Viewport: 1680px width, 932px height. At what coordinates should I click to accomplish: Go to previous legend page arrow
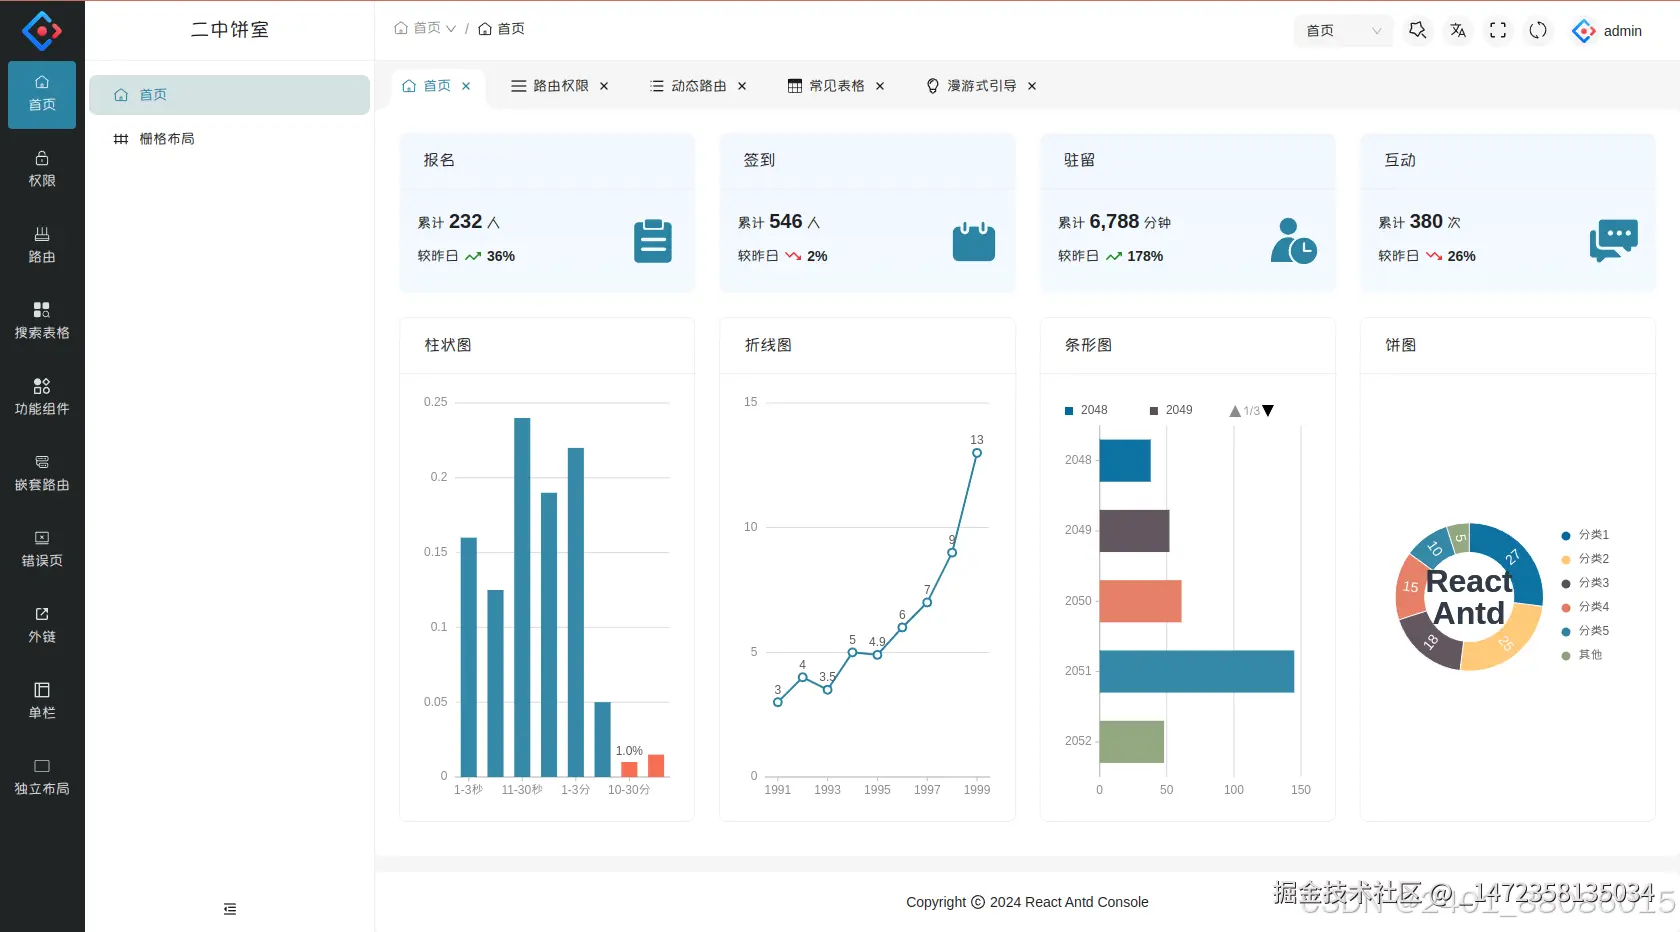click(x=1235, y=411)
